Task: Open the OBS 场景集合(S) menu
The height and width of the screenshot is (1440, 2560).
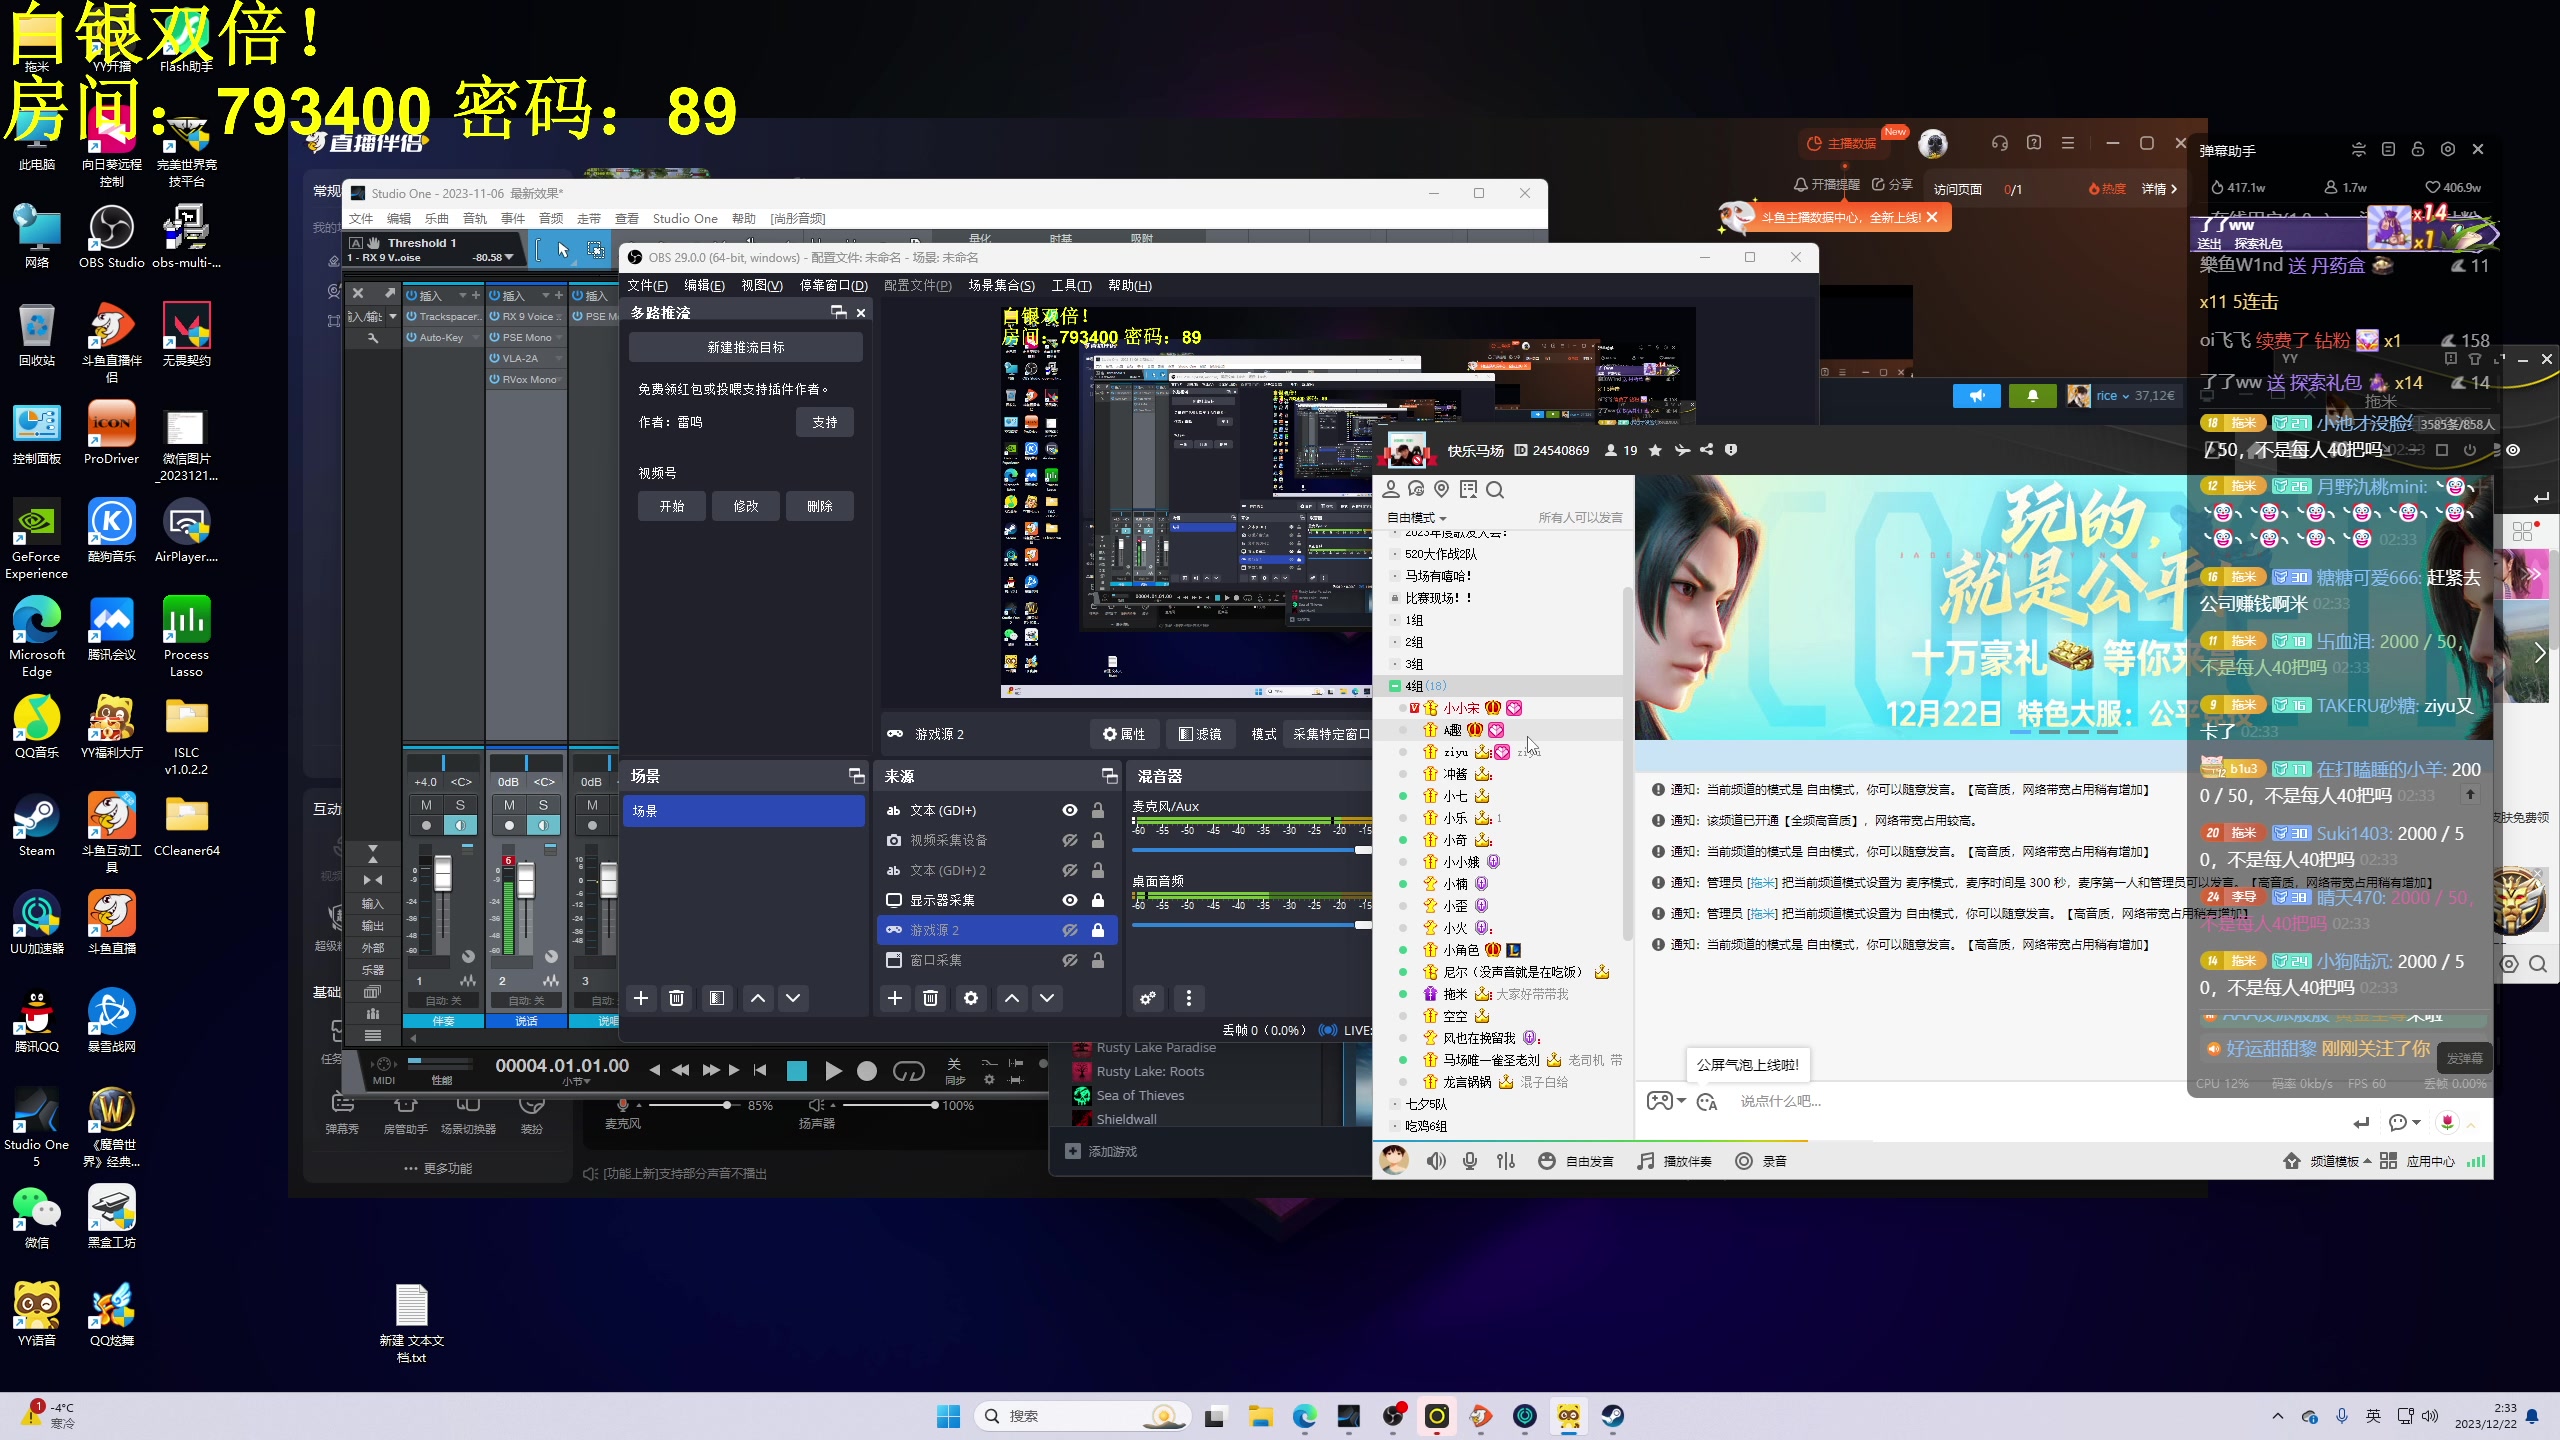Action: [1001, 286]
